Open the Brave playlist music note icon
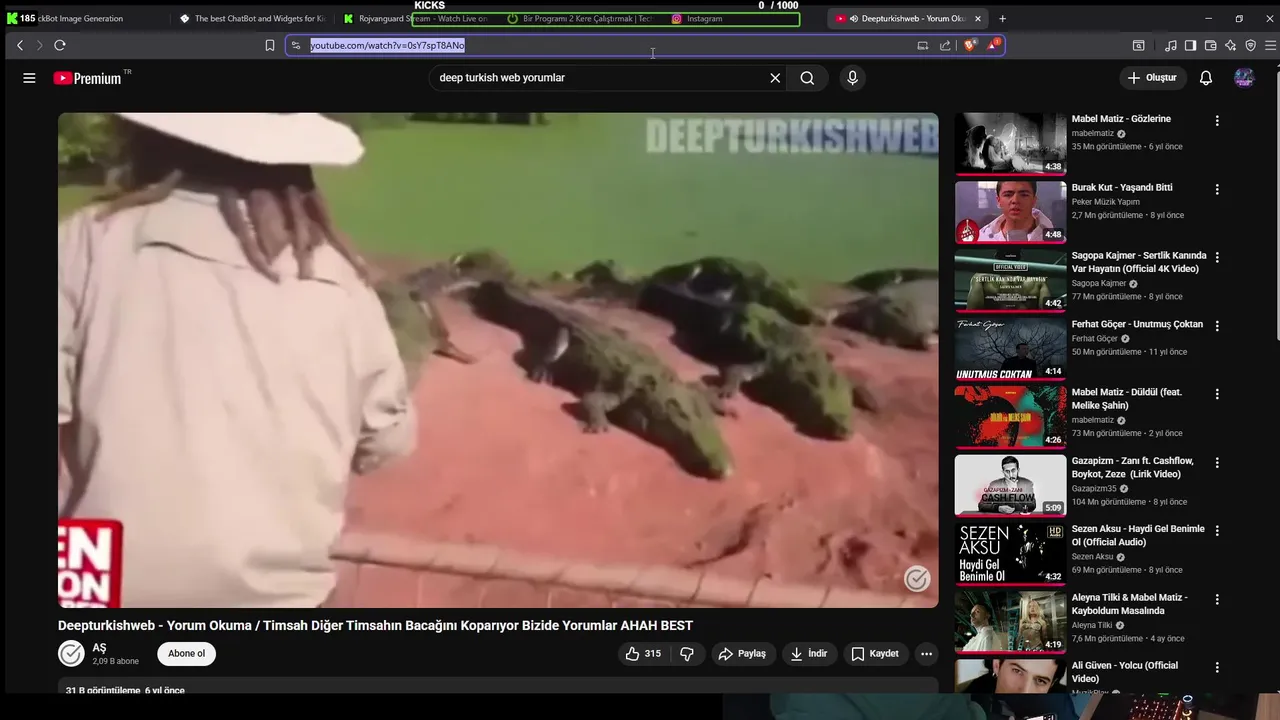The image size is (1280, 720). [1170, 45]
